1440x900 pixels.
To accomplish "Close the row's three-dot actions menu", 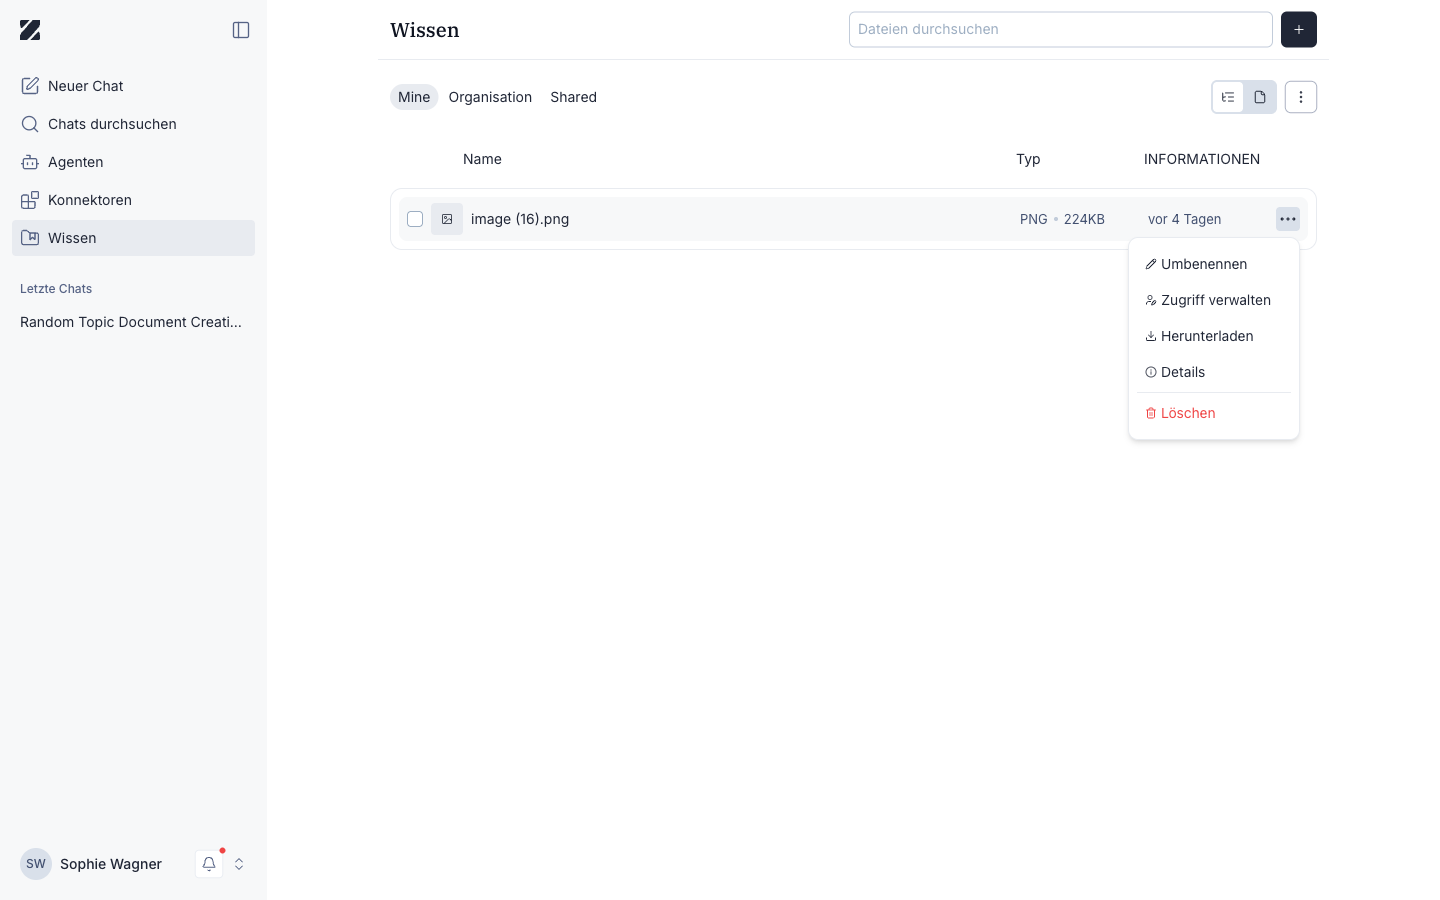I will coord(1288,219).
